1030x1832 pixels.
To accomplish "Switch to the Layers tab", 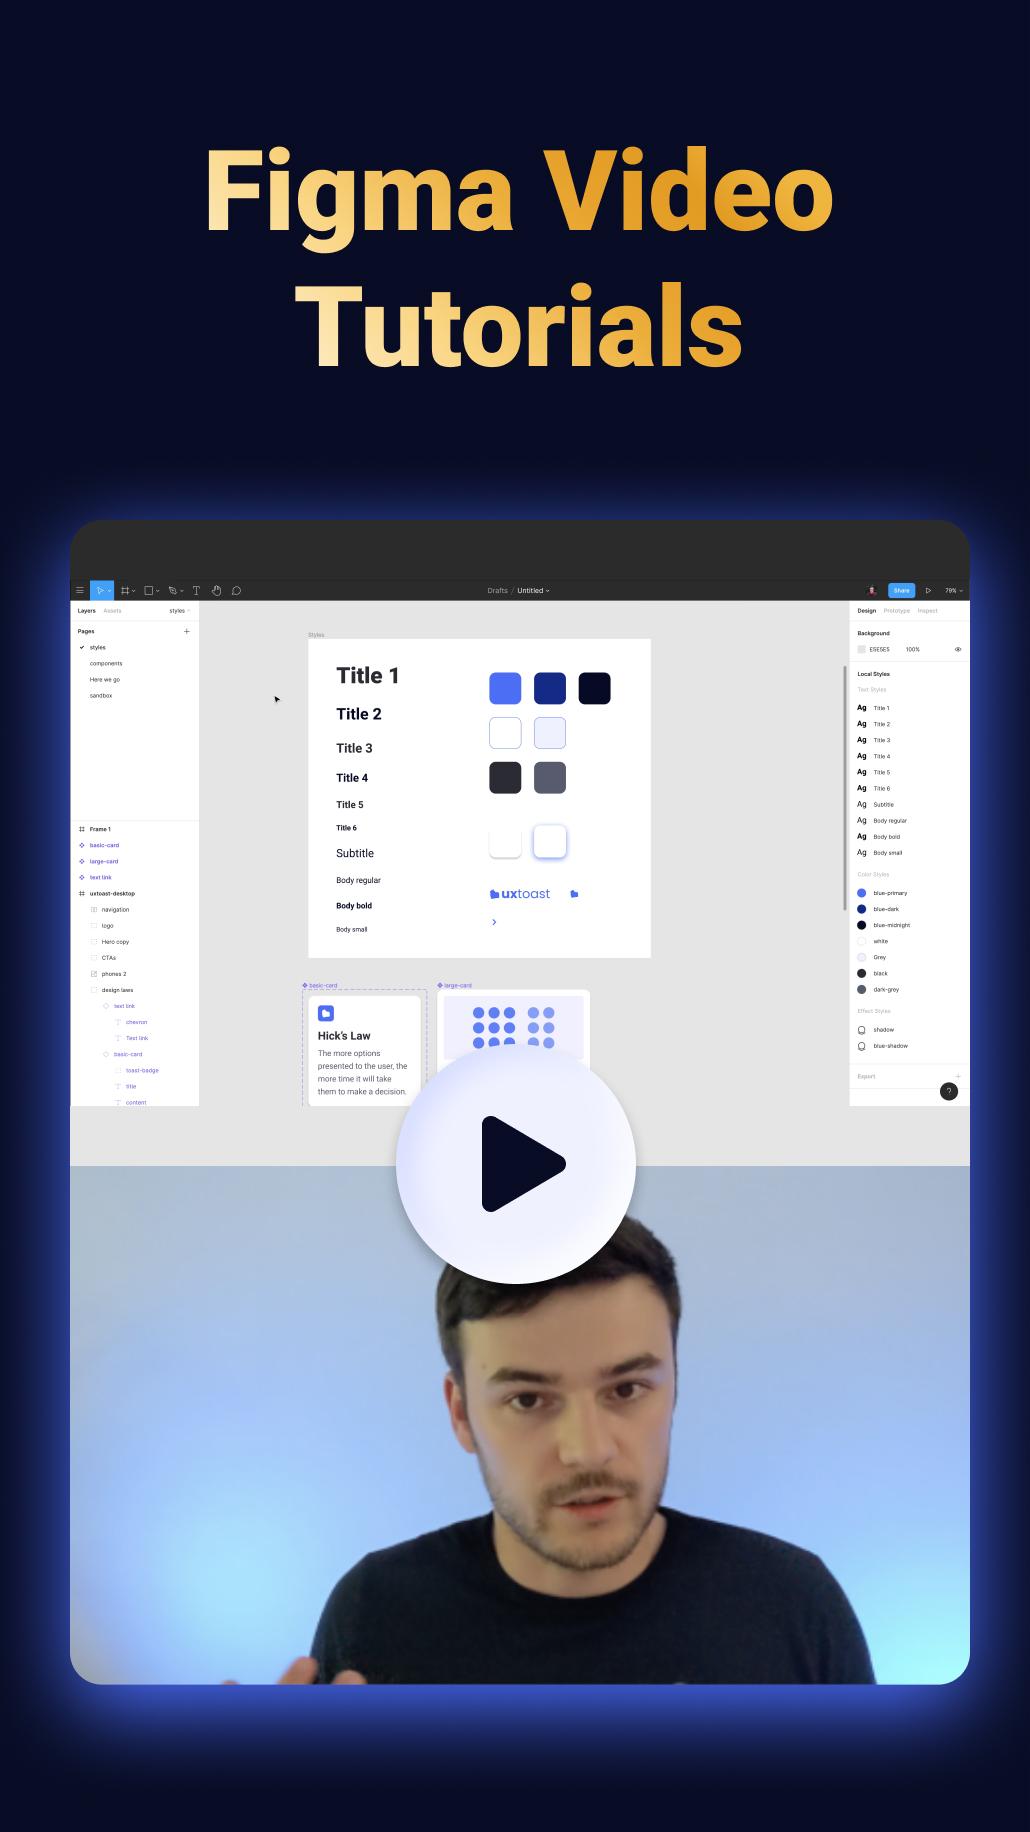I will (87, 611).
